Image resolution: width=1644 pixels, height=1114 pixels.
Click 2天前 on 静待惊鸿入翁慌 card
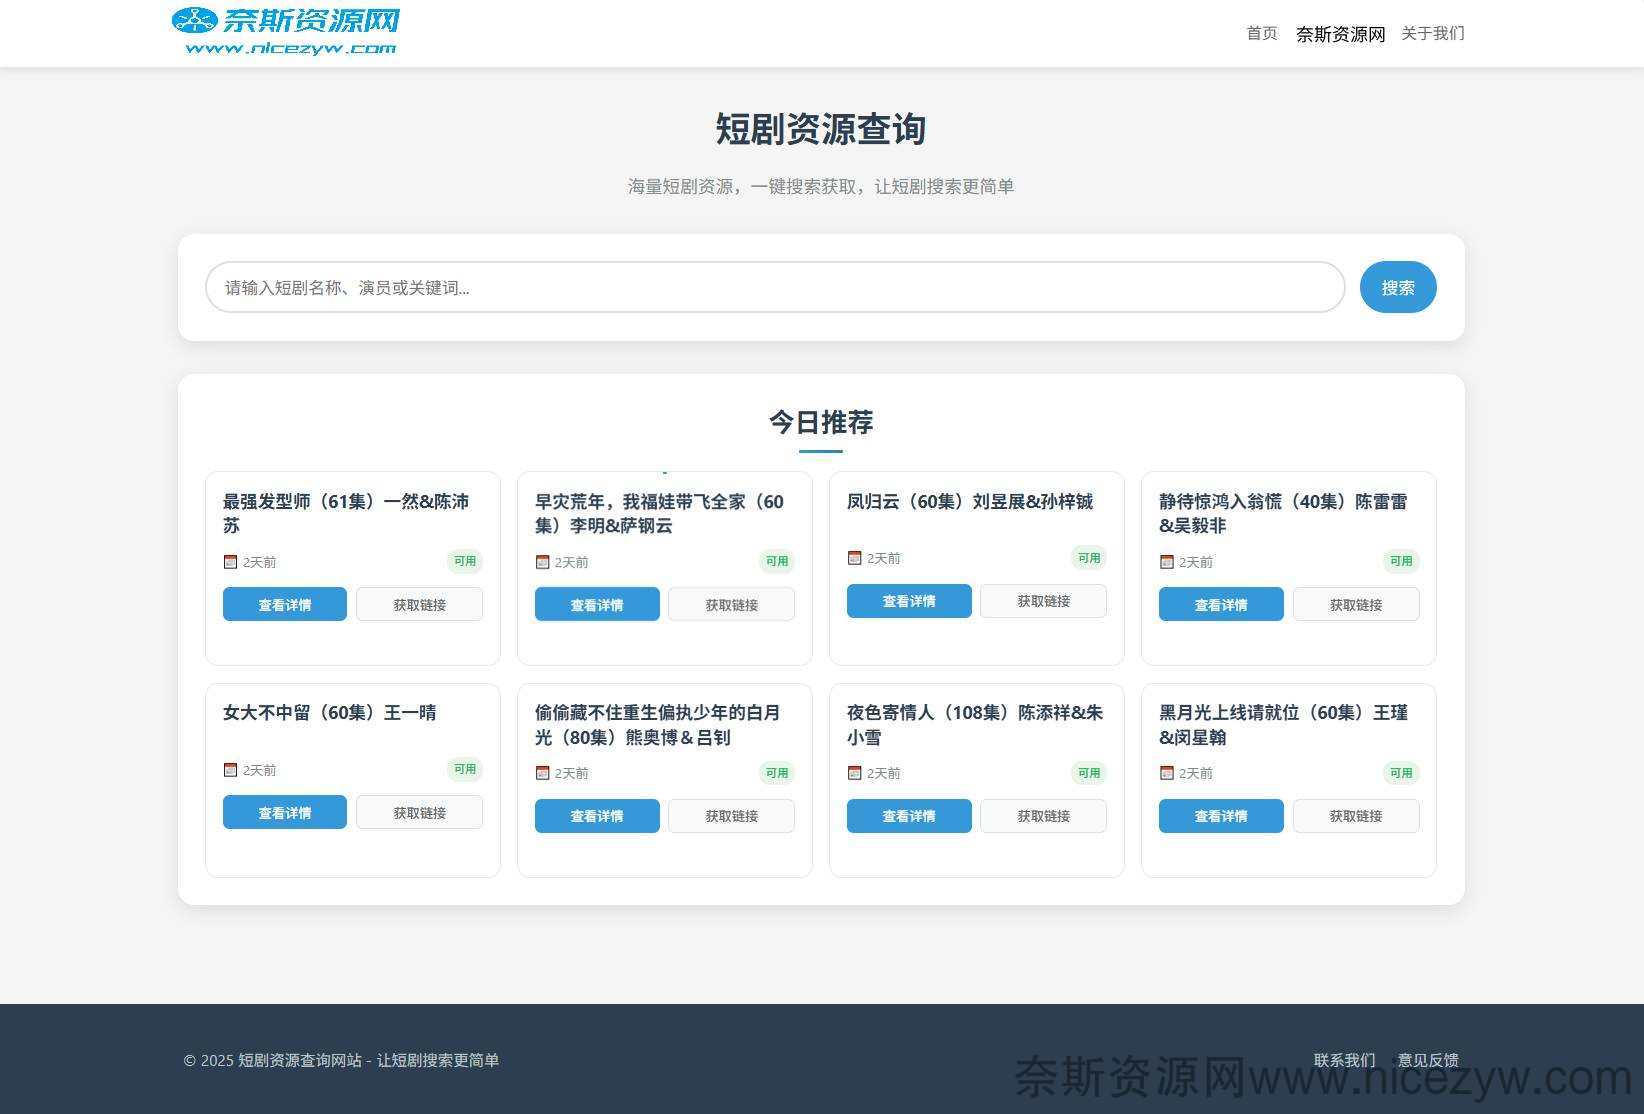pos(1195,562)
